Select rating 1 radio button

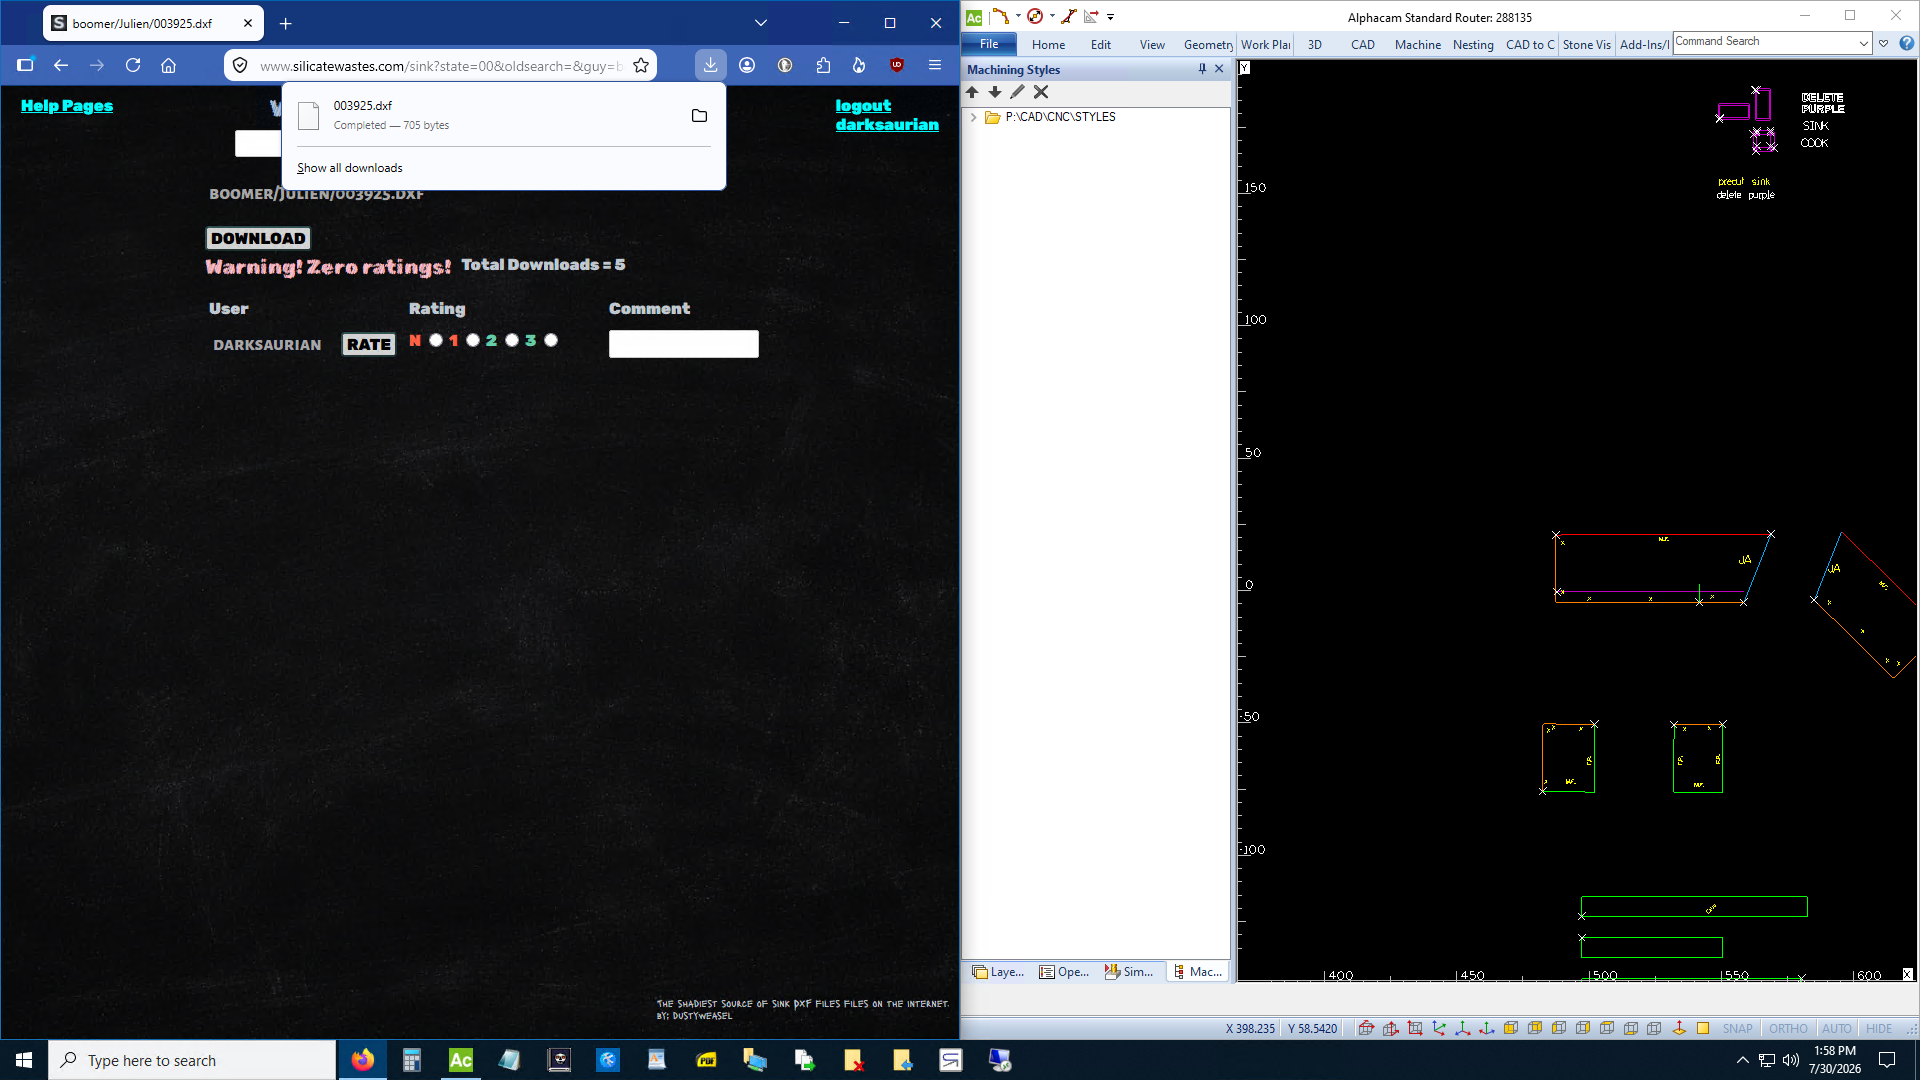(x=473, y=340)
